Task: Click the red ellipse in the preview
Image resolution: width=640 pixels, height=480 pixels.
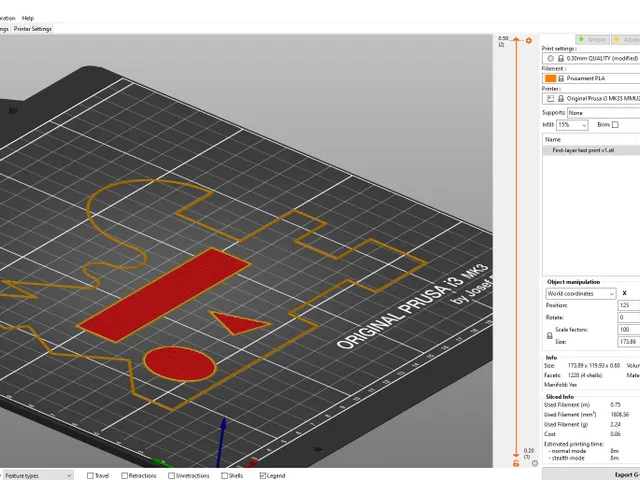Action: pyautogui.click(x=180, y=364)
